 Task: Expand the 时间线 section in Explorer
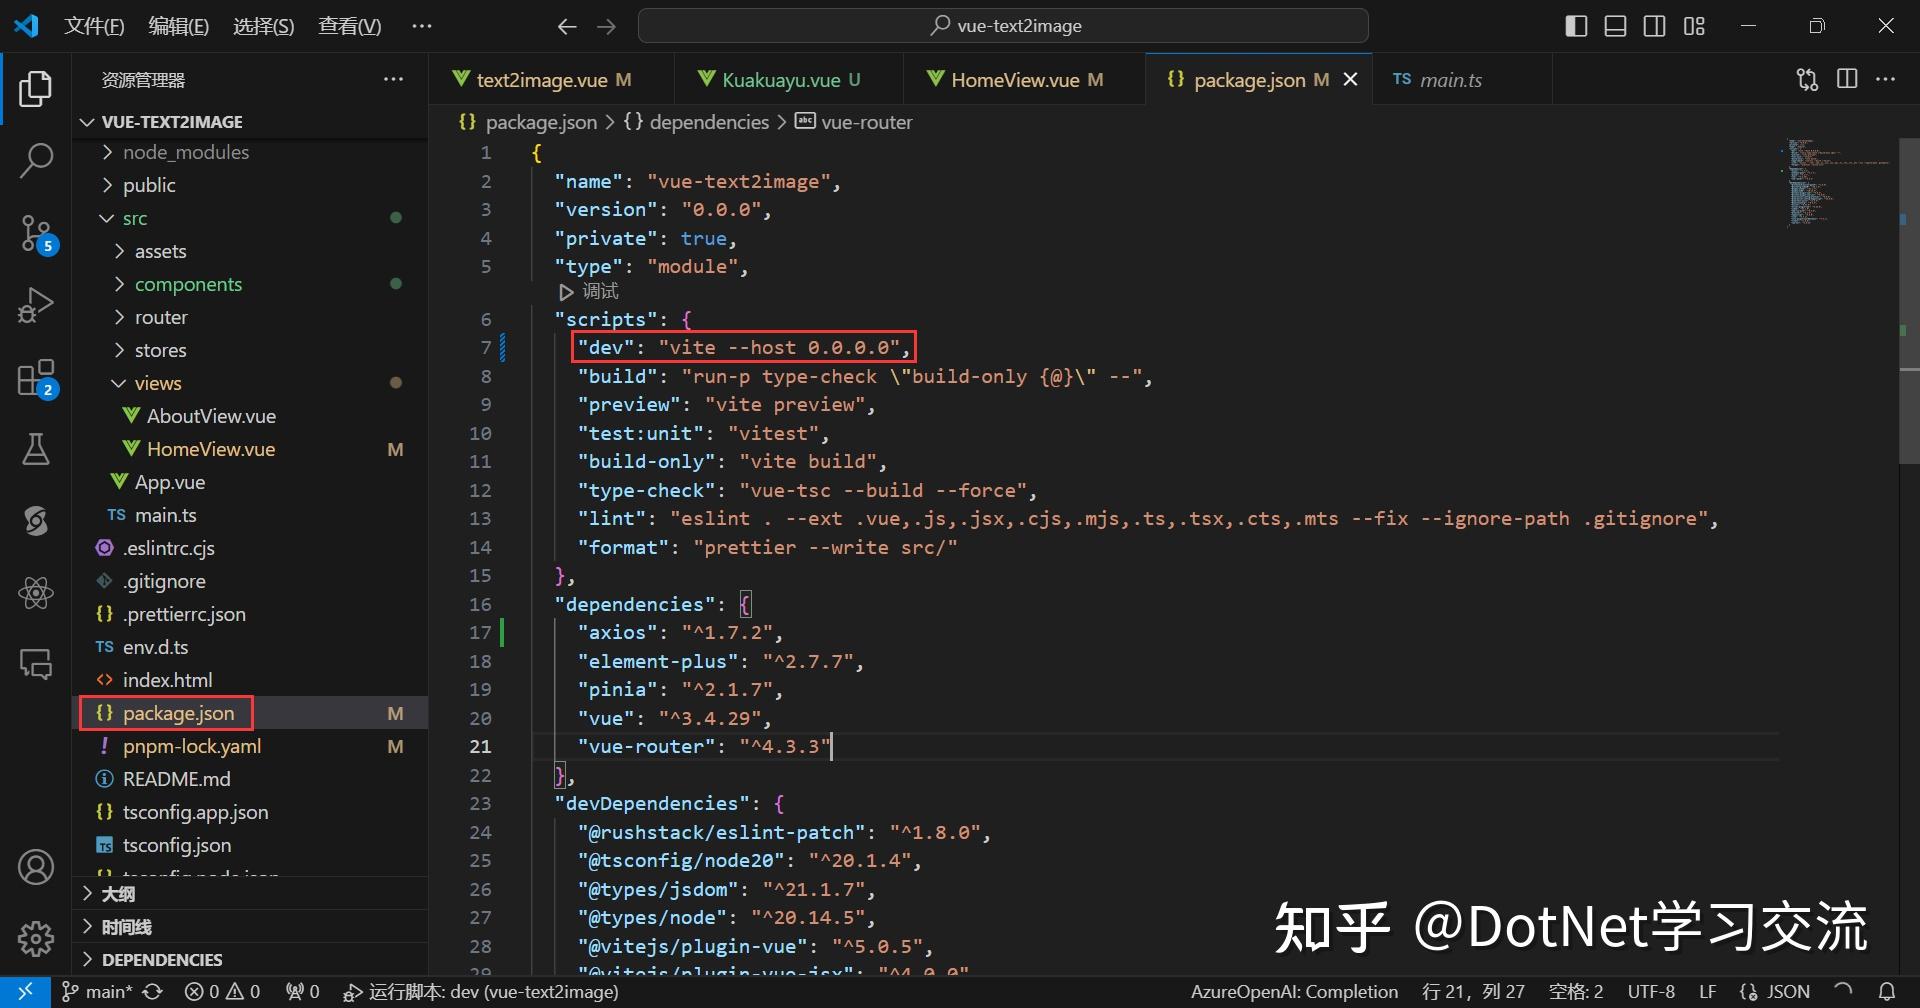tap(122, 926)
